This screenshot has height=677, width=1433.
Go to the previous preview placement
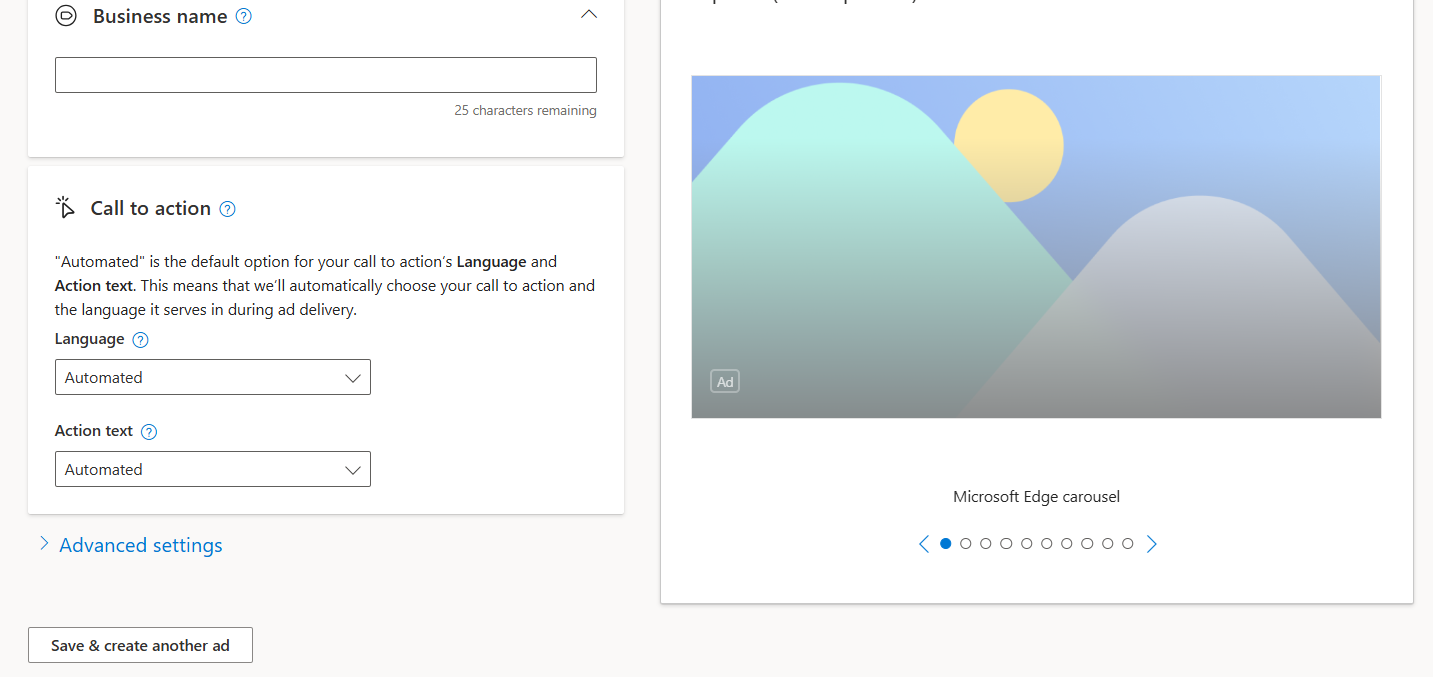pos(924,544)
